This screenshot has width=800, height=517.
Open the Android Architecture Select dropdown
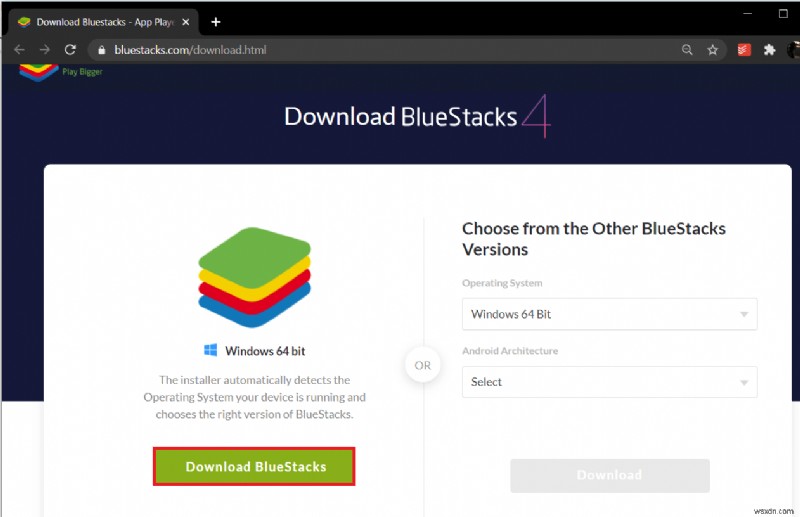click(609, 382)
